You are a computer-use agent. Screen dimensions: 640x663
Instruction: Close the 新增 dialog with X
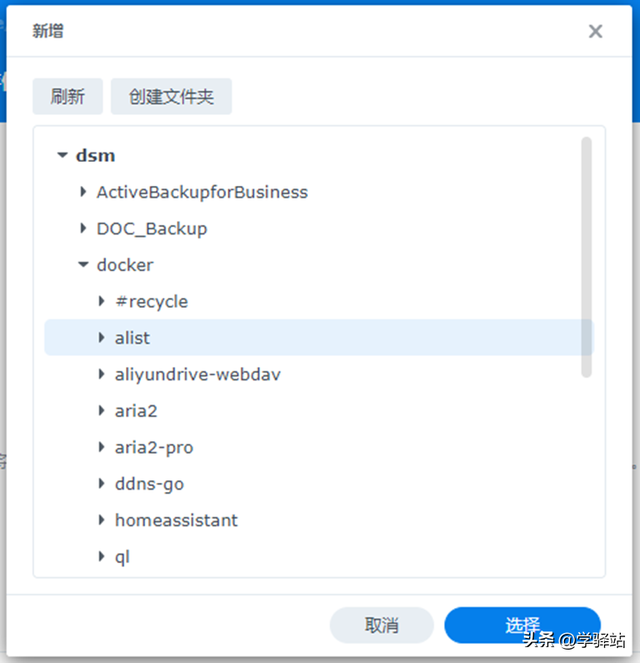coord(595,31)
